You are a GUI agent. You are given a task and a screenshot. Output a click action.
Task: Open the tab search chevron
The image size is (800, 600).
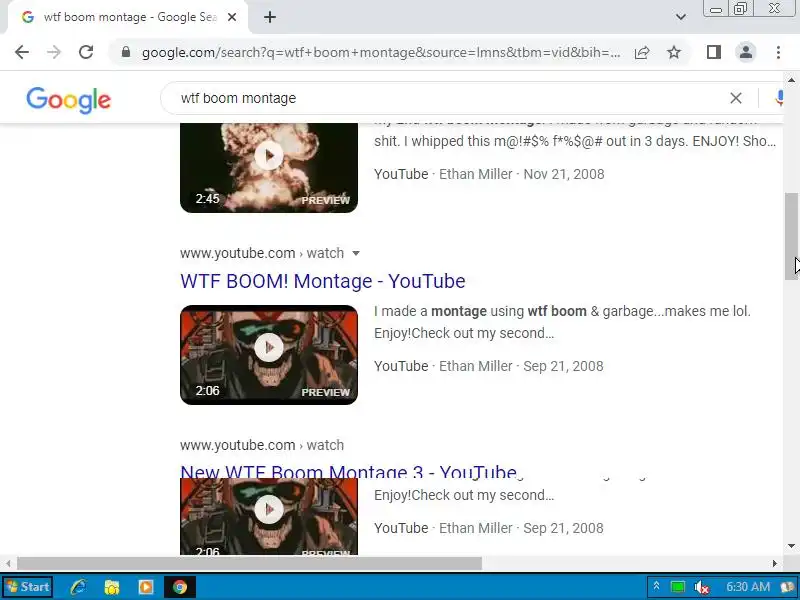(681, 17)
